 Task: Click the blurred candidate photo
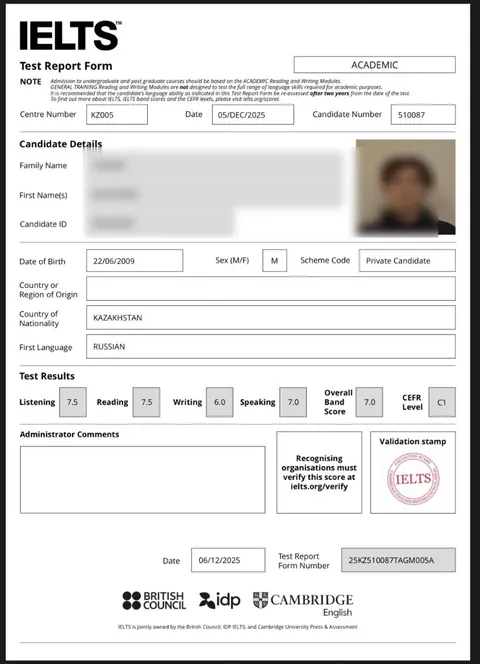coord(405,187)
